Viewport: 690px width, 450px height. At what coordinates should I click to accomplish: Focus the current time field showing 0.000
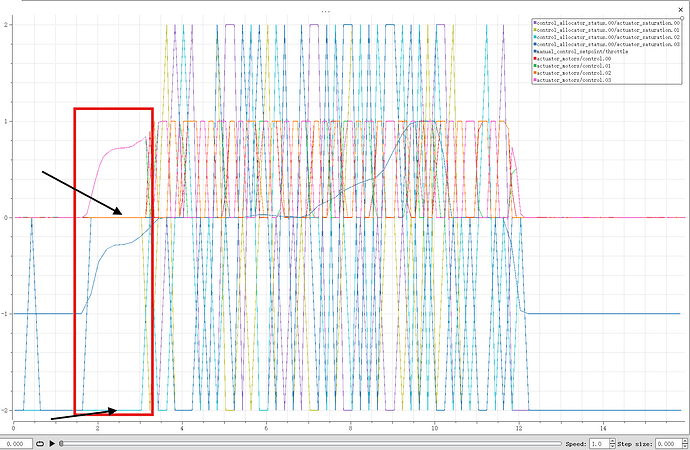click(16, 443)
